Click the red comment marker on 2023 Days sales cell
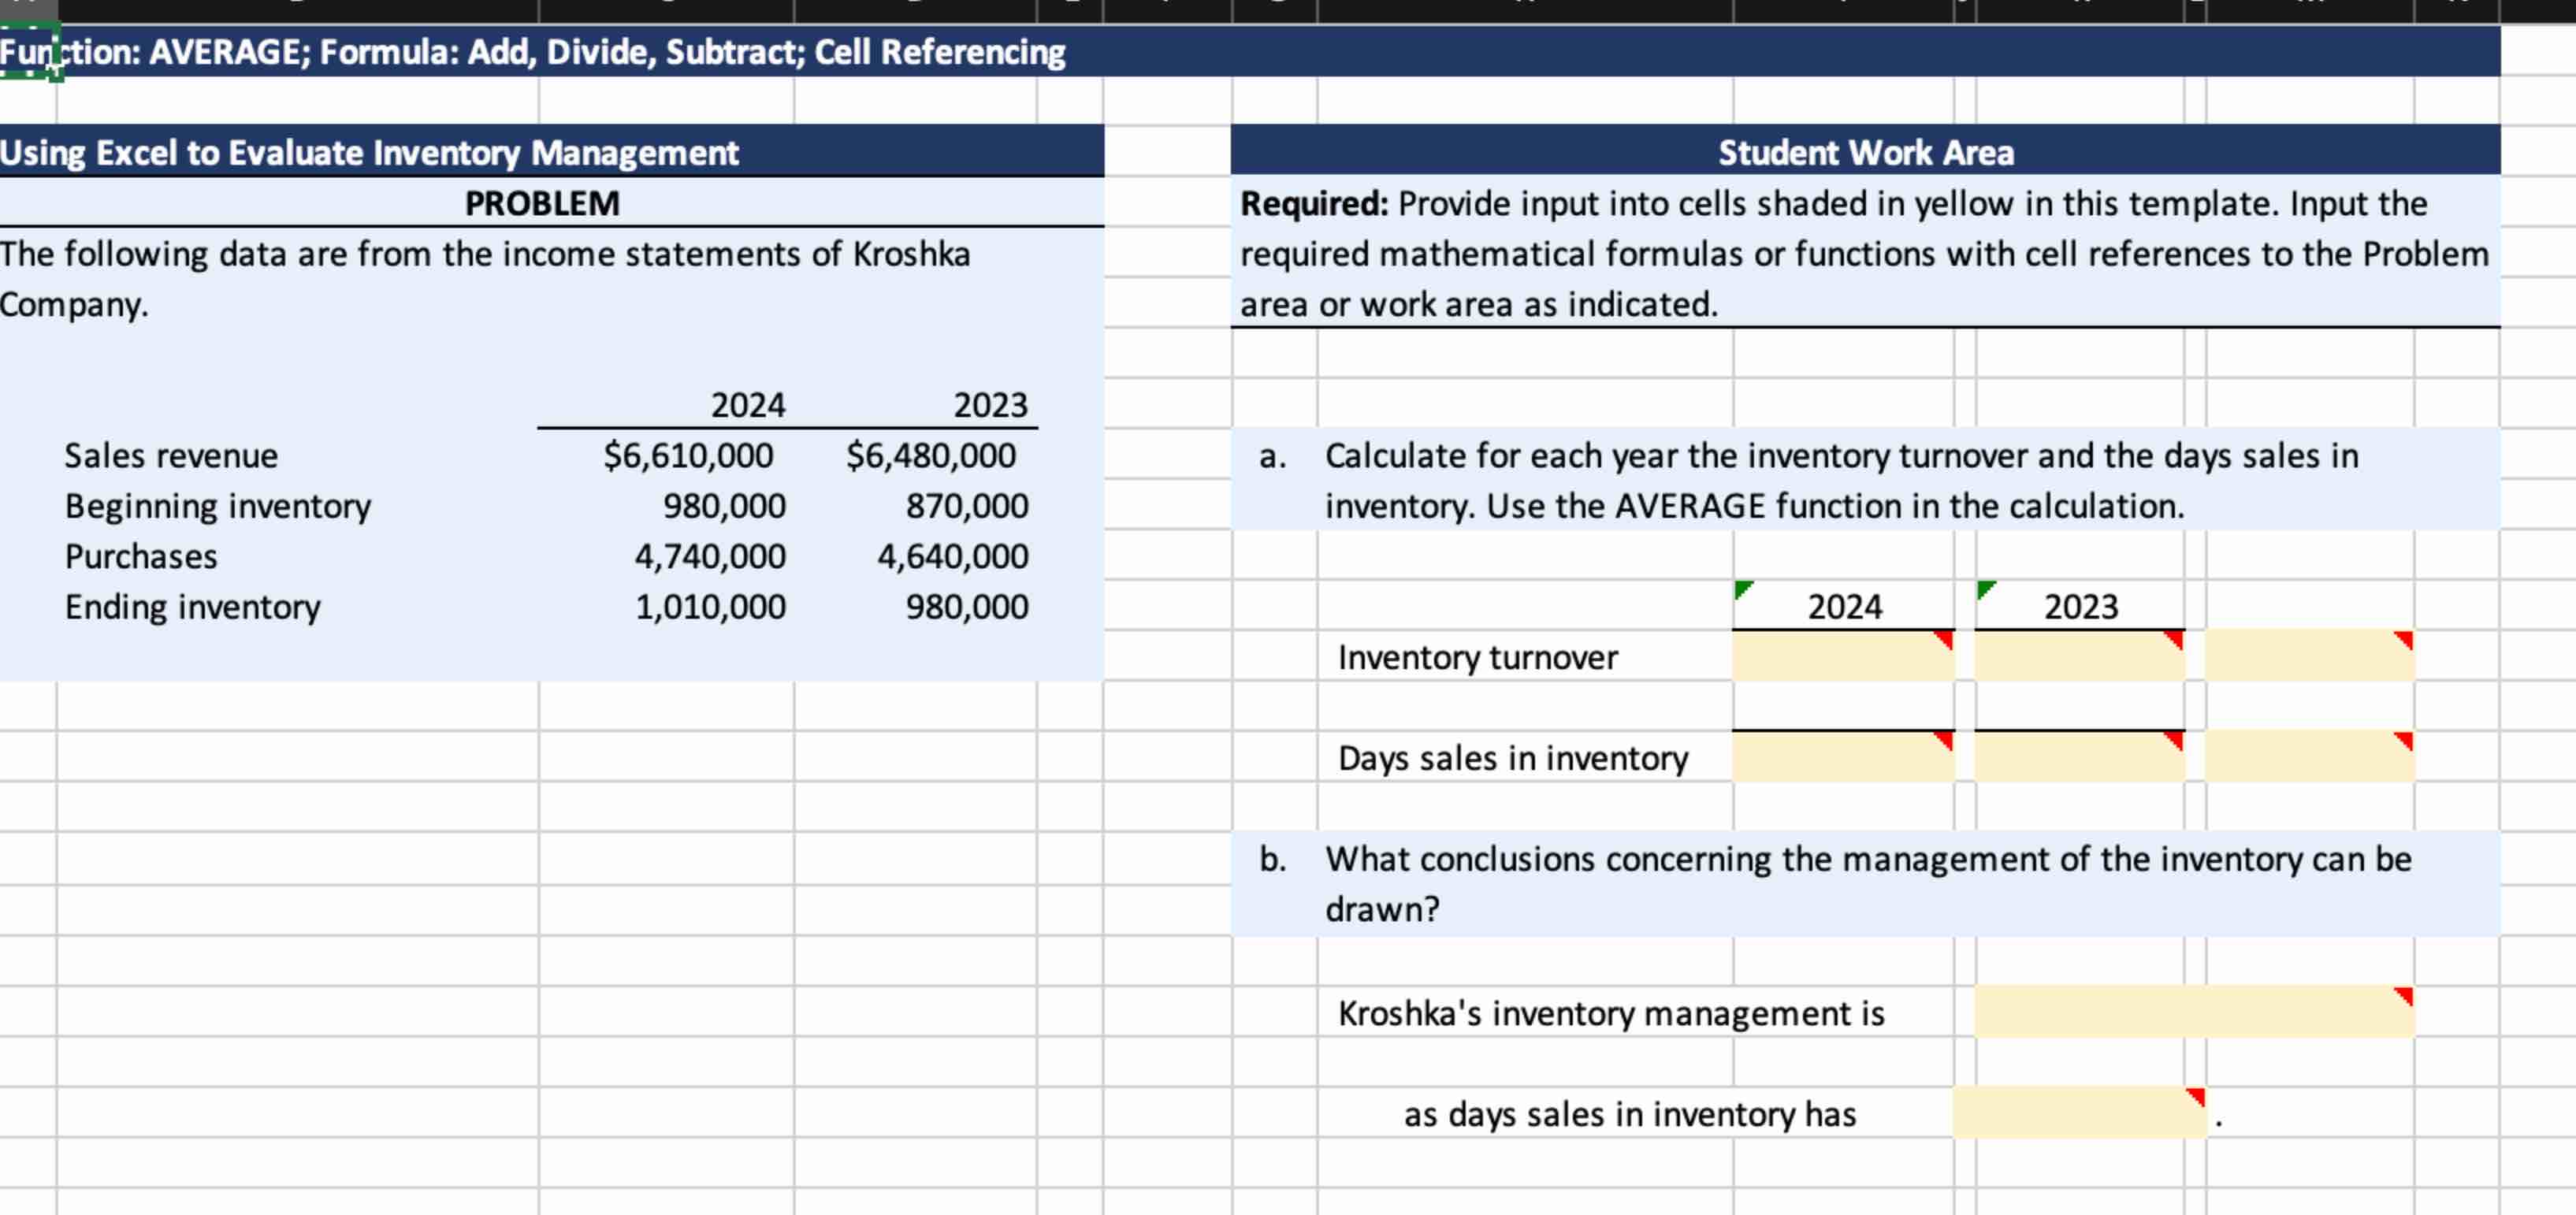 click(x=2176, y=740)
